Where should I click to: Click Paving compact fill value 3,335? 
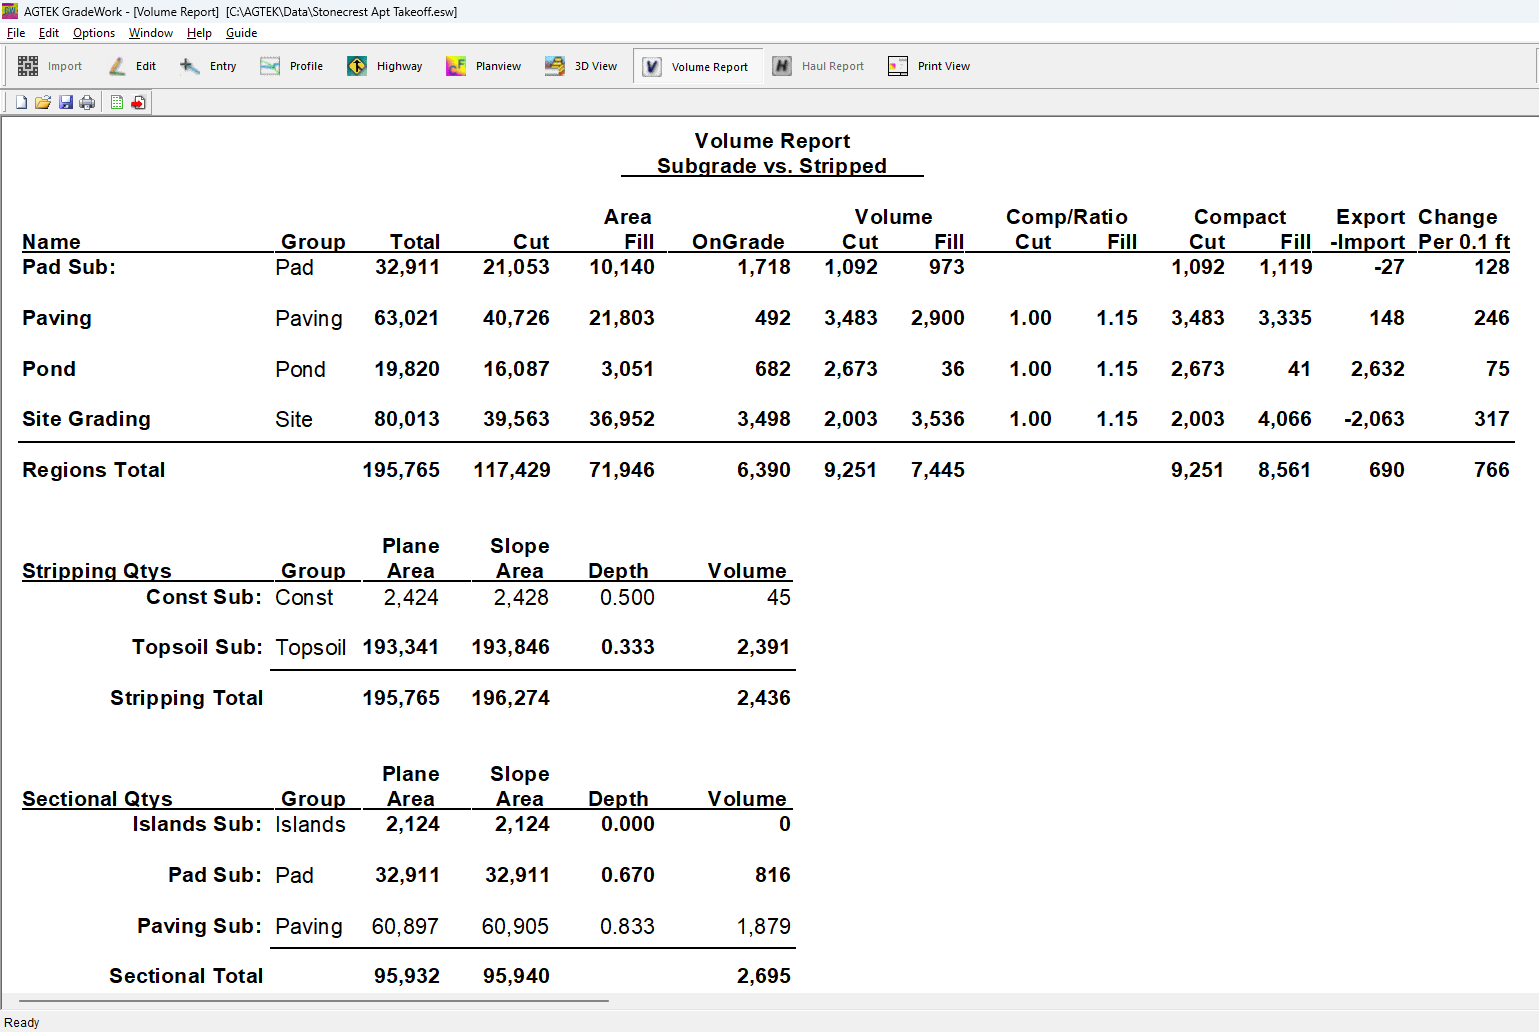click(x=1284, y=318)
